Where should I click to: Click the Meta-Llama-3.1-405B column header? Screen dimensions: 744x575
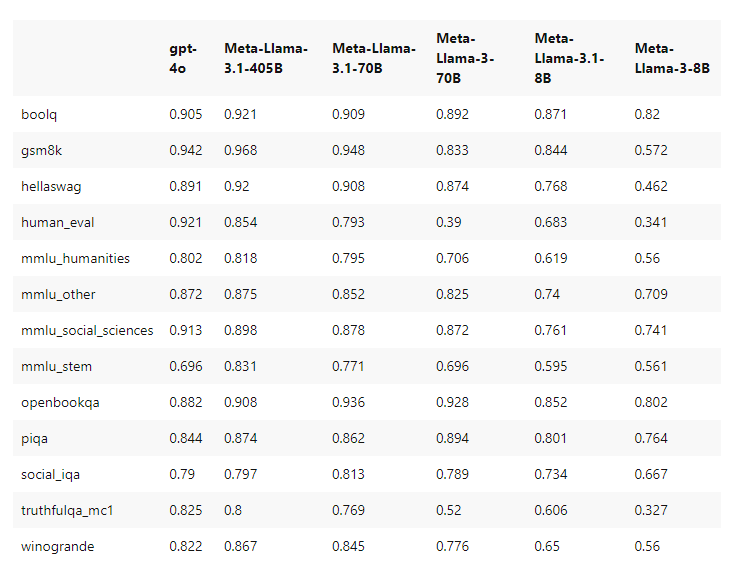(x=265, y=57)
